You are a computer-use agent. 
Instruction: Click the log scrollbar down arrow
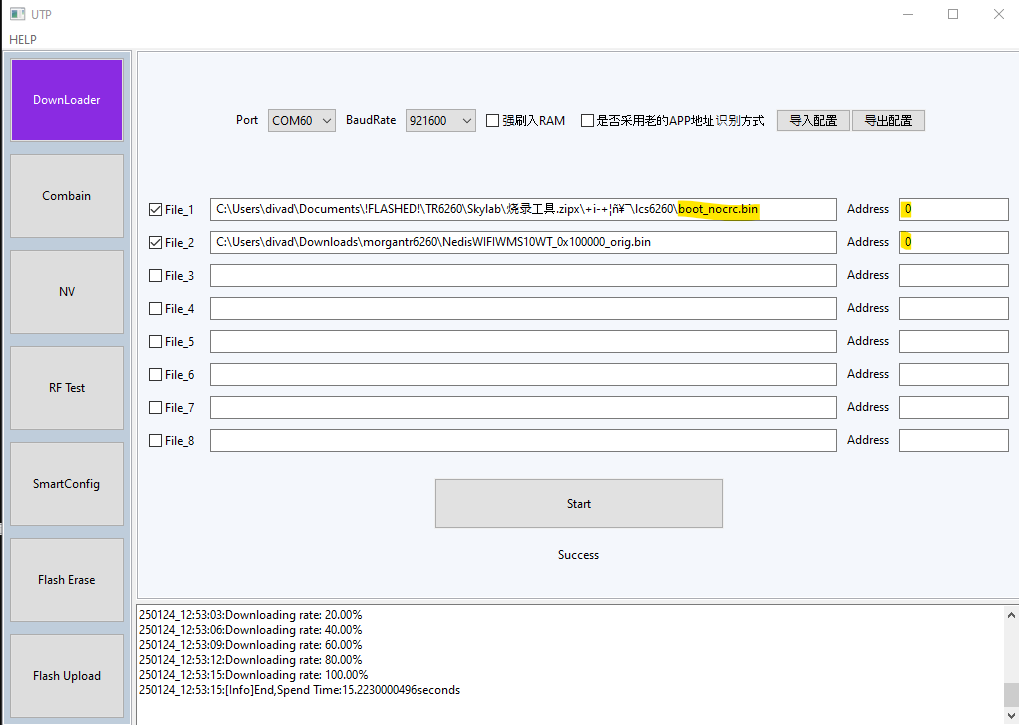point(1011,716)
